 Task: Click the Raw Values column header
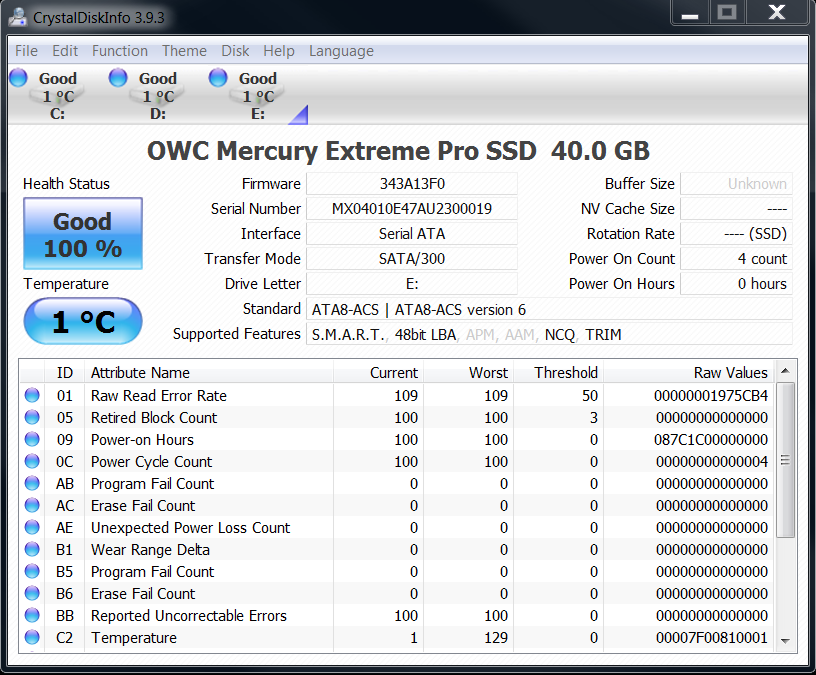pos(730,372)
